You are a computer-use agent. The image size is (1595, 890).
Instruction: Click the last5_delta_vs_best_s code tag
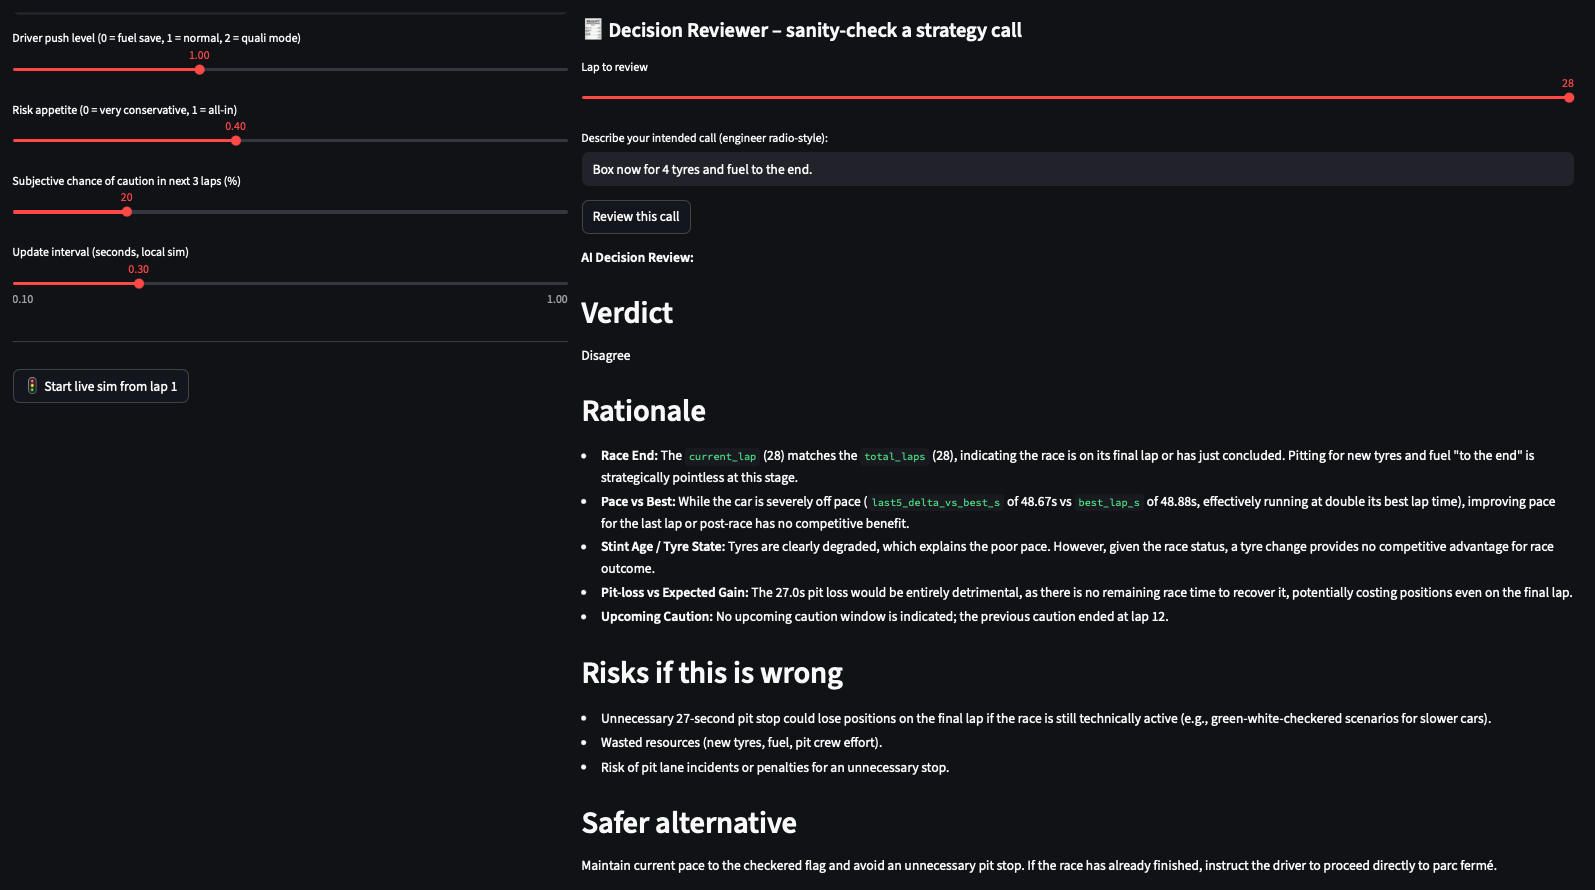click(x=936, y=502)
